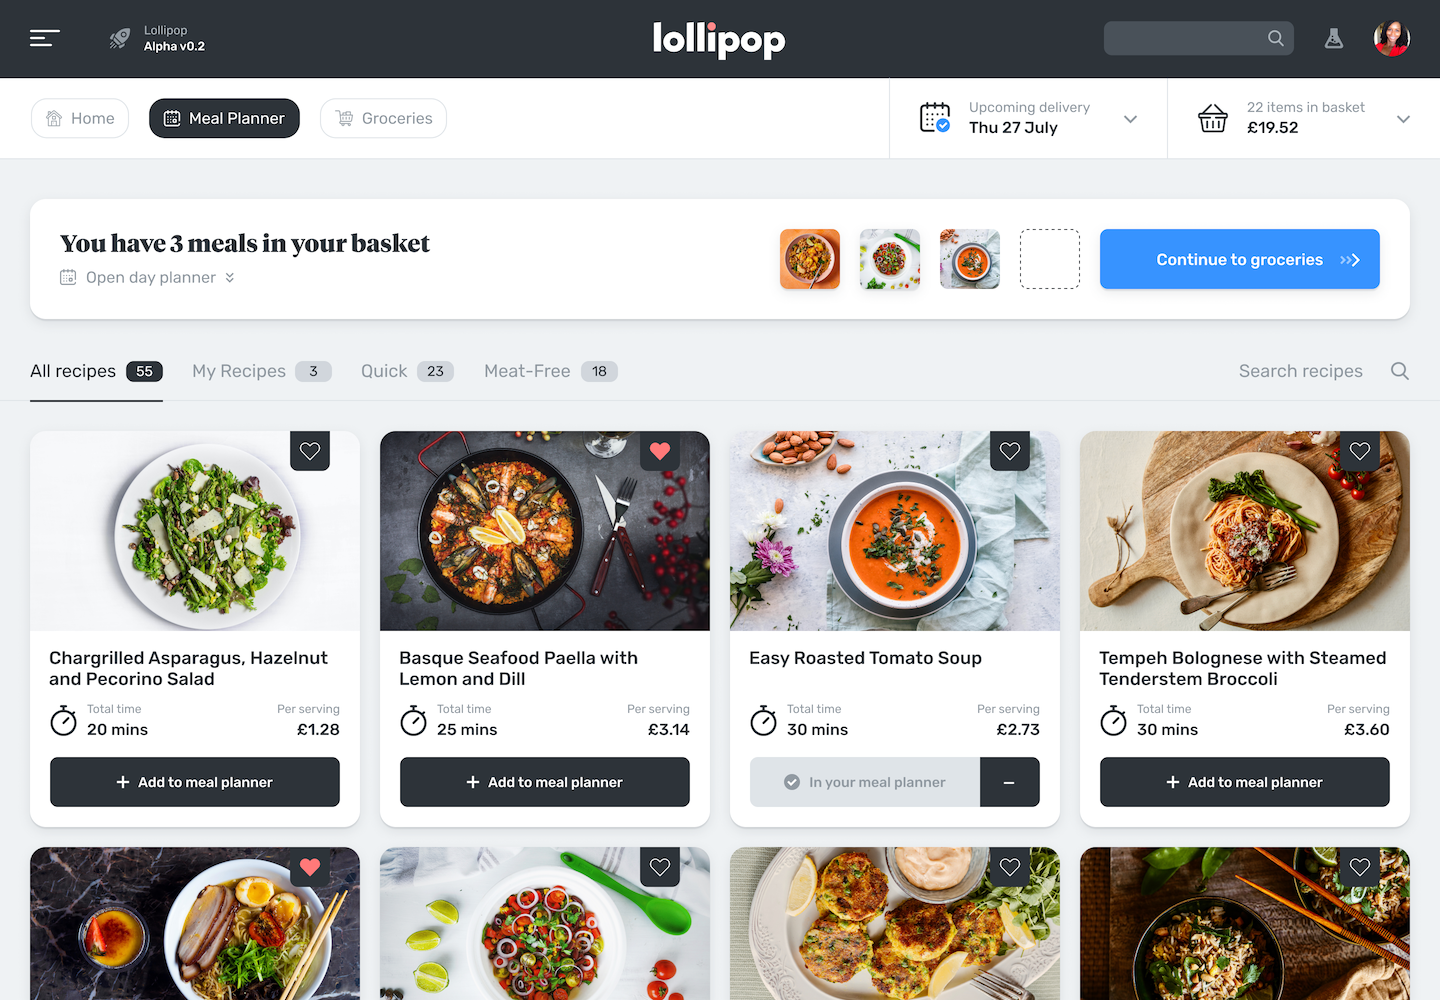Click the header search magnifier icon

pos(1276,38)
